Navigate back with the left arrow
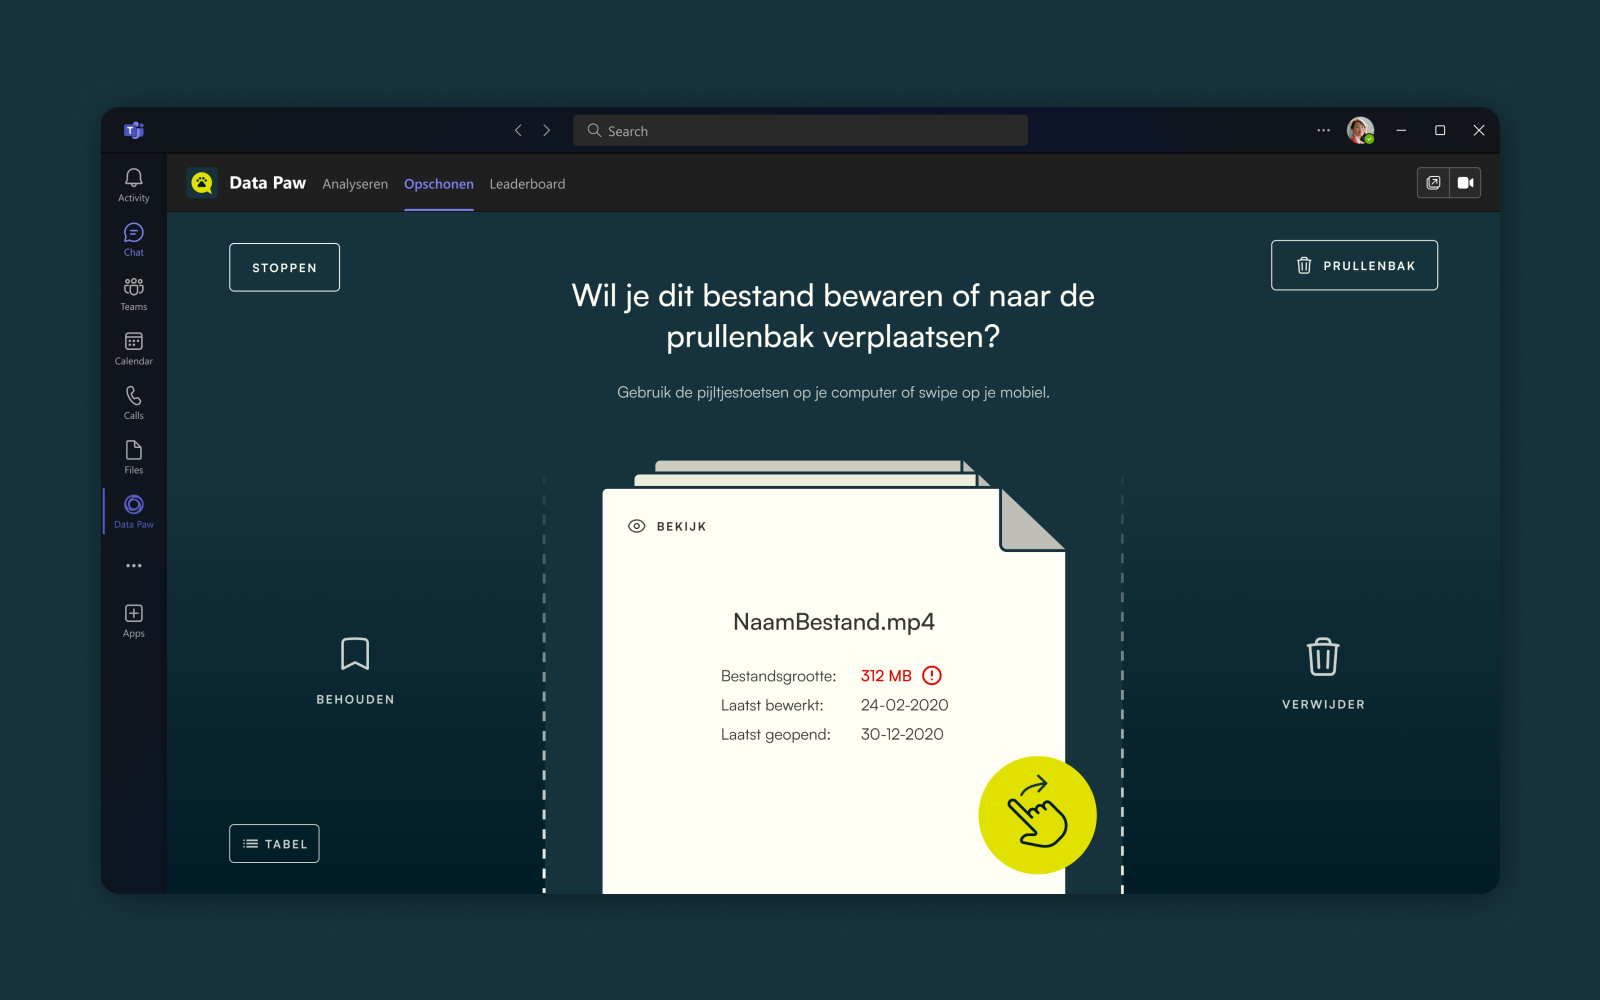This screenshot has height=1000, width=1600. (518, 130)
